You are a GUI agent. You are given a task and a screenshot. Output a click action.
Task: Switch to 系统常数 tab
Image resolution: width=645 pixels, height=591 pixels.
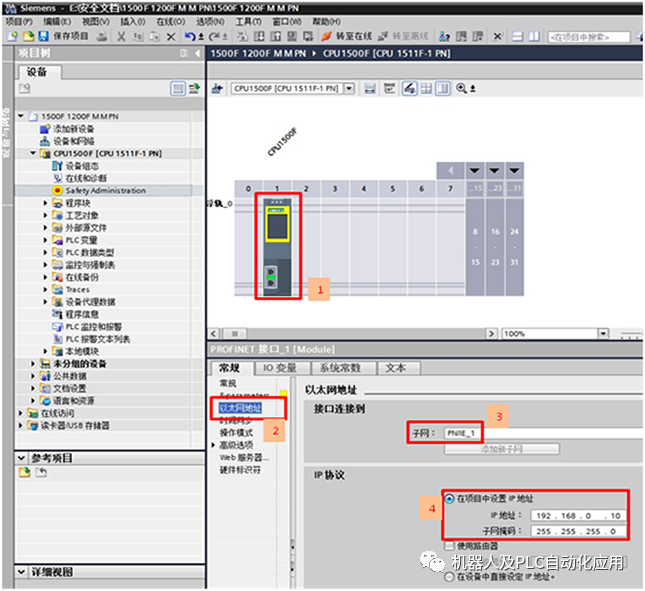point(341,368)
